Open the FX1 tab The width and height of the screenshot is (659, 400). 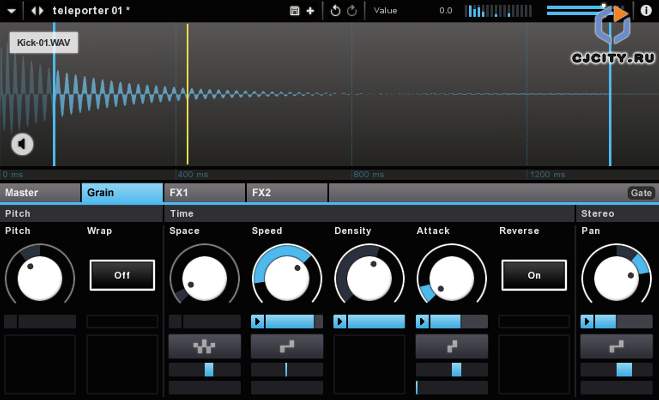(204, 193)
